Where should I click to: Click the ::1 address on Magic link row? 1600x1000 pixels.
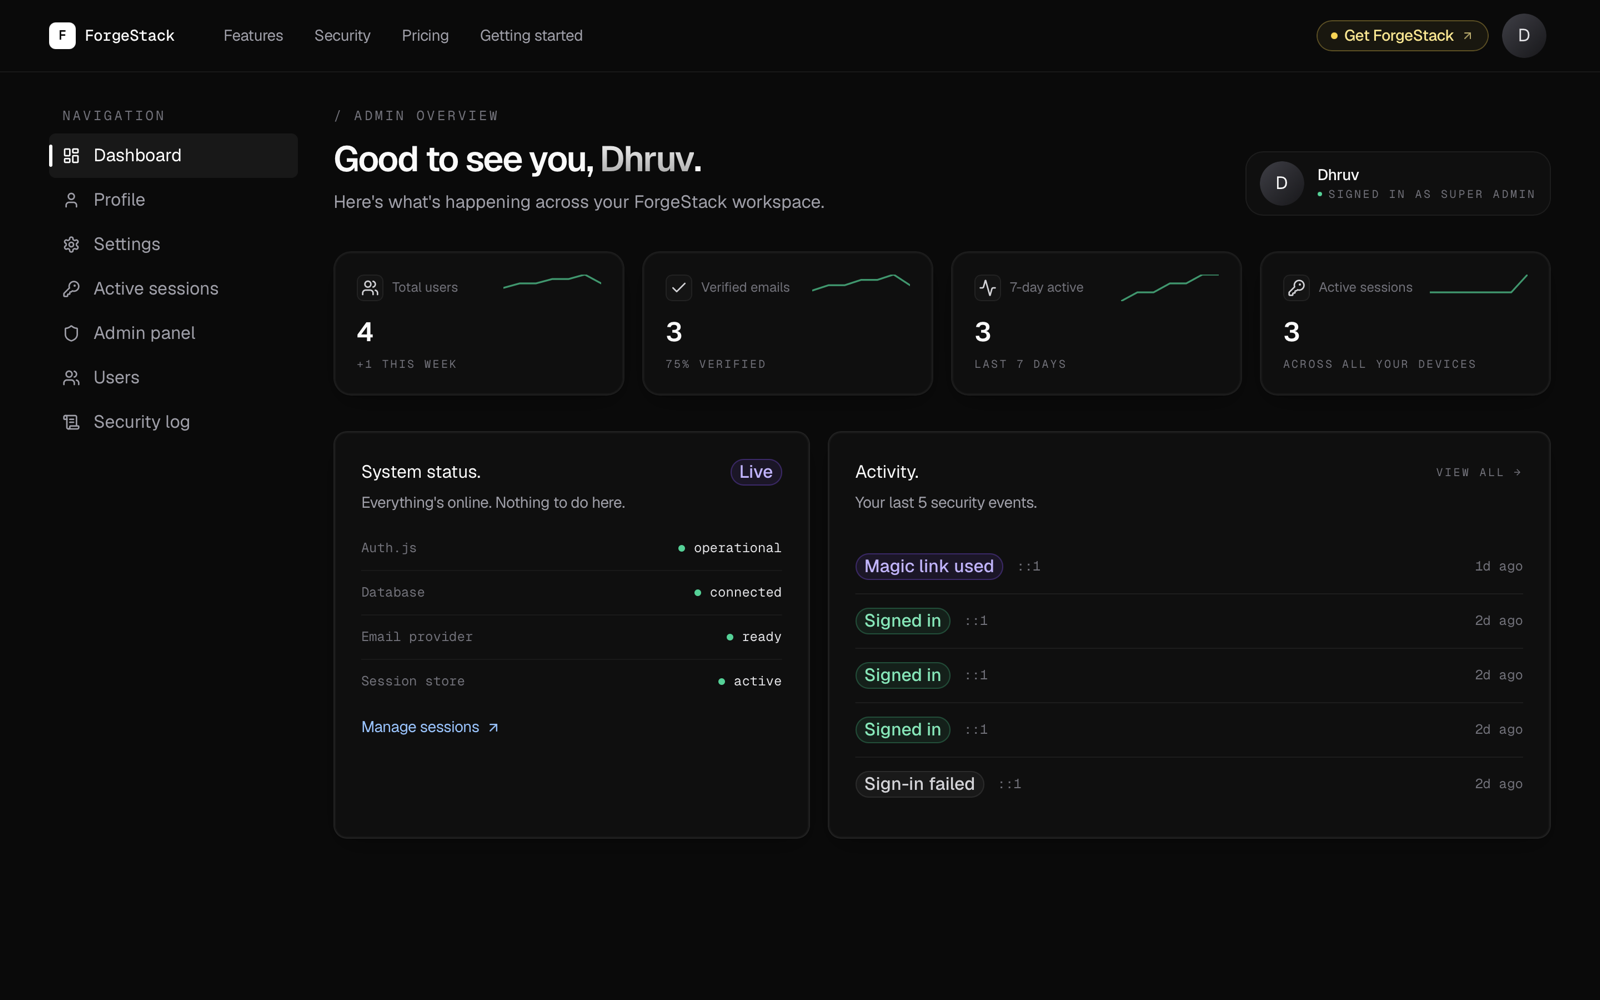(1029, 567)
